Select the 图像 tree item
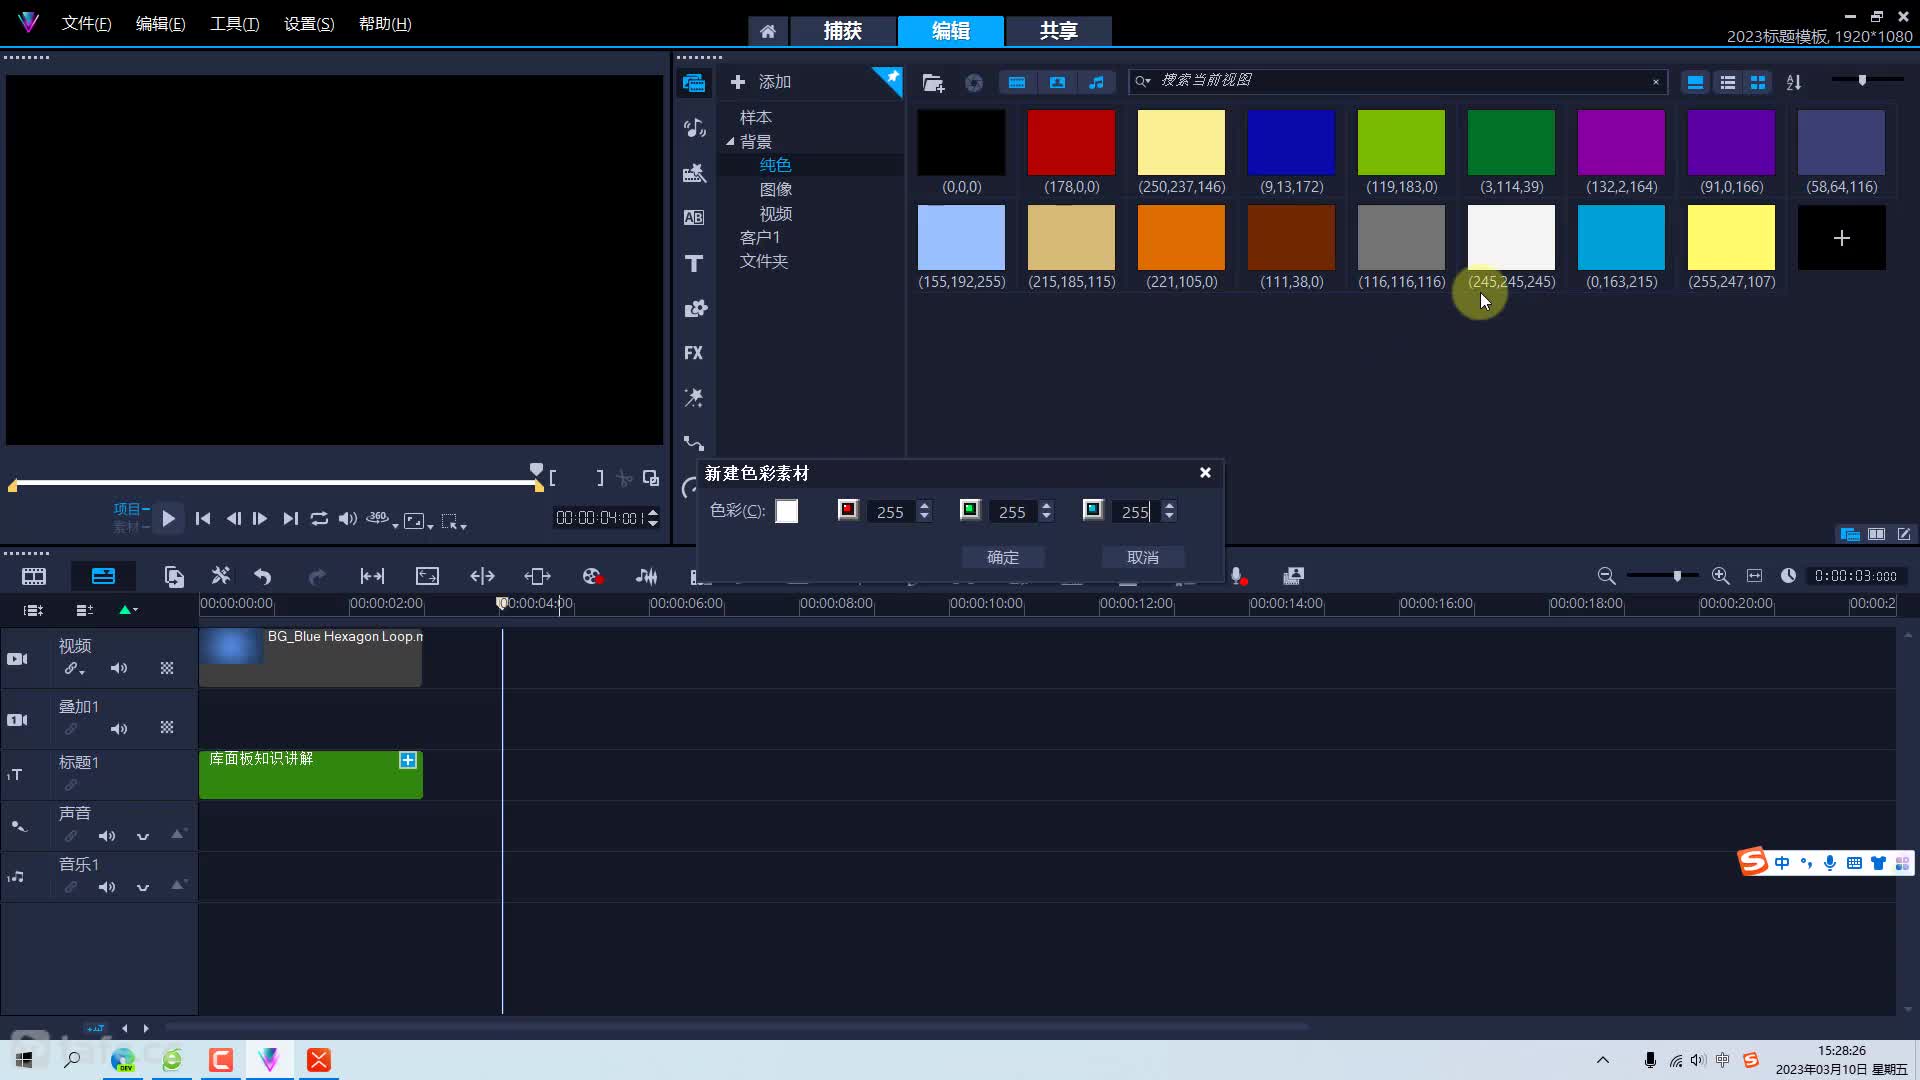This screenshot has width=1920, height=1080. coord(776,189)
